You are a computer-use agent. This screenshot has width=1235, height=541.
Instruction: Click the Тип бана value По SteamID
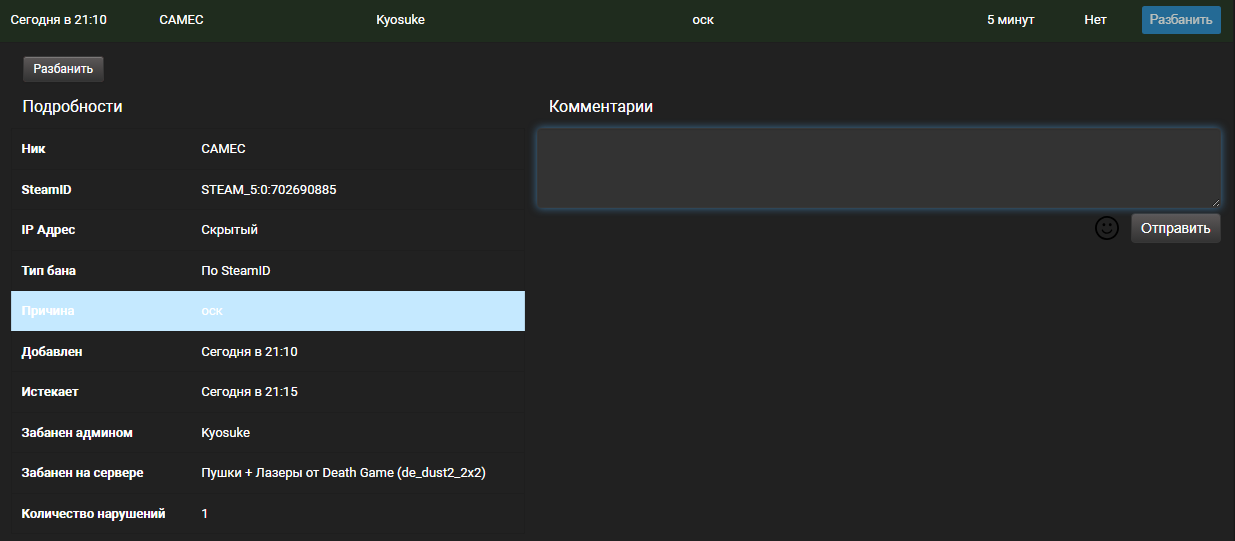[235, 271]
